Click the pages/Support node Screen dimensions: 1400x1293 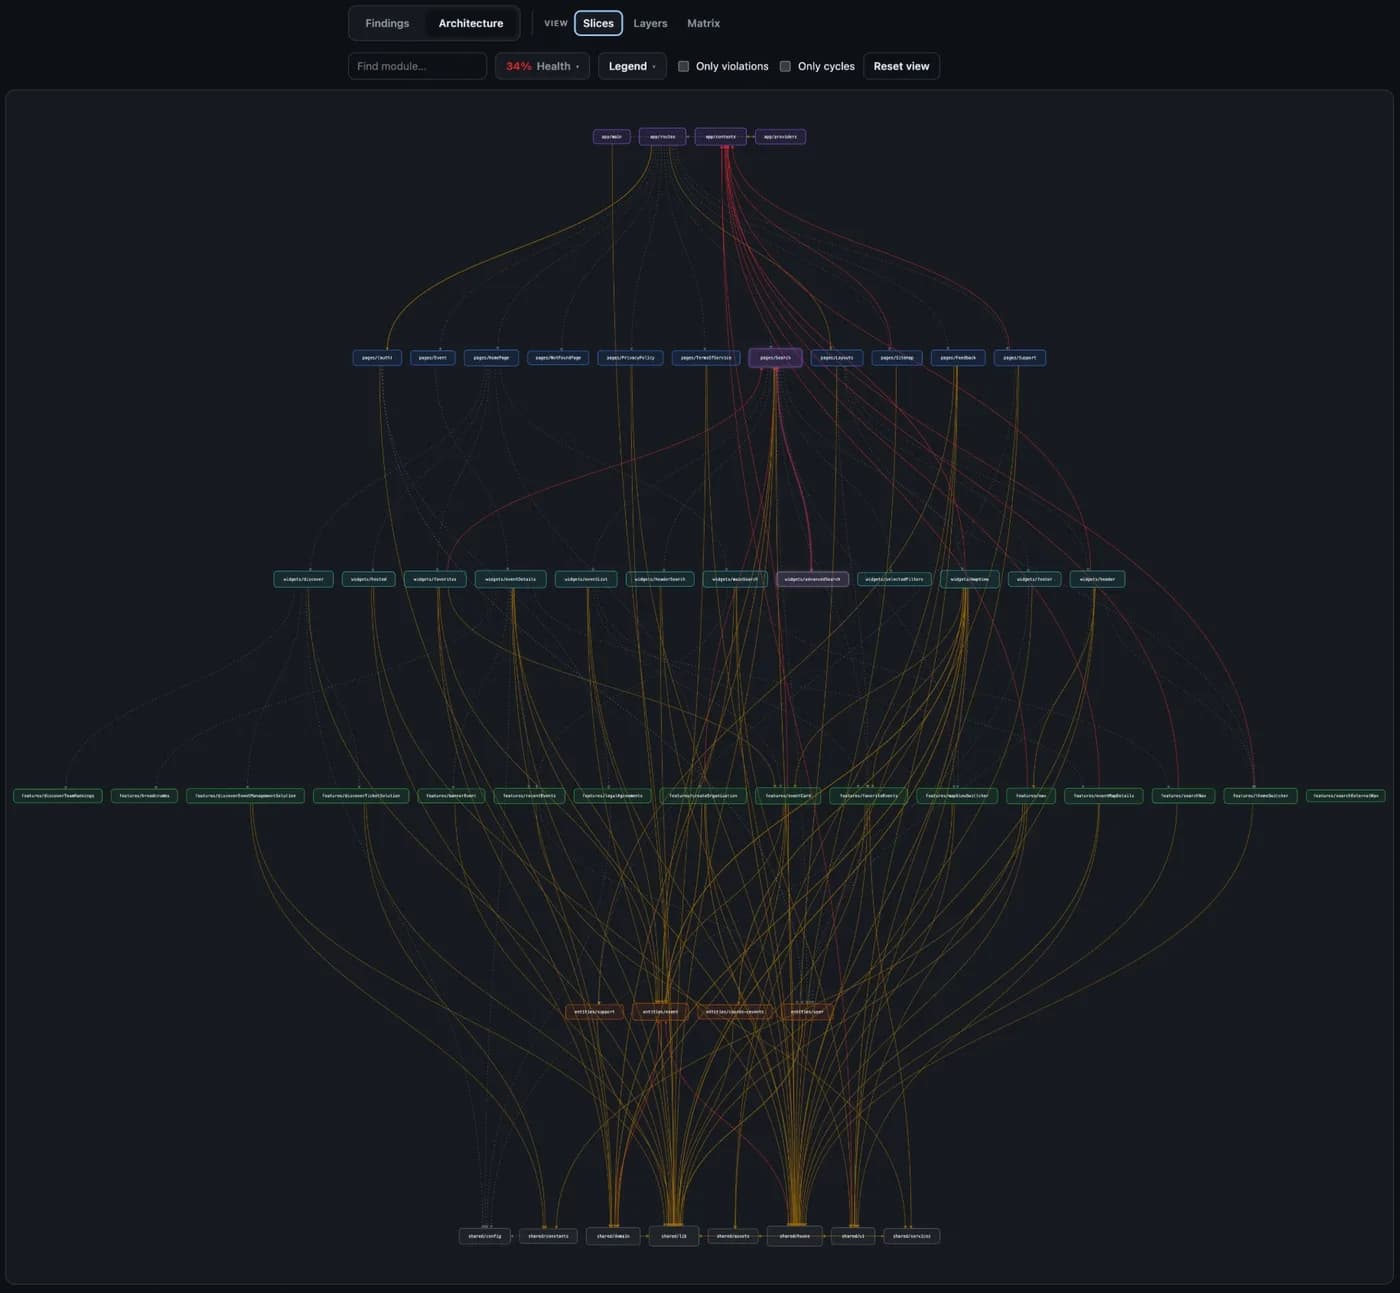point(1020,357)
